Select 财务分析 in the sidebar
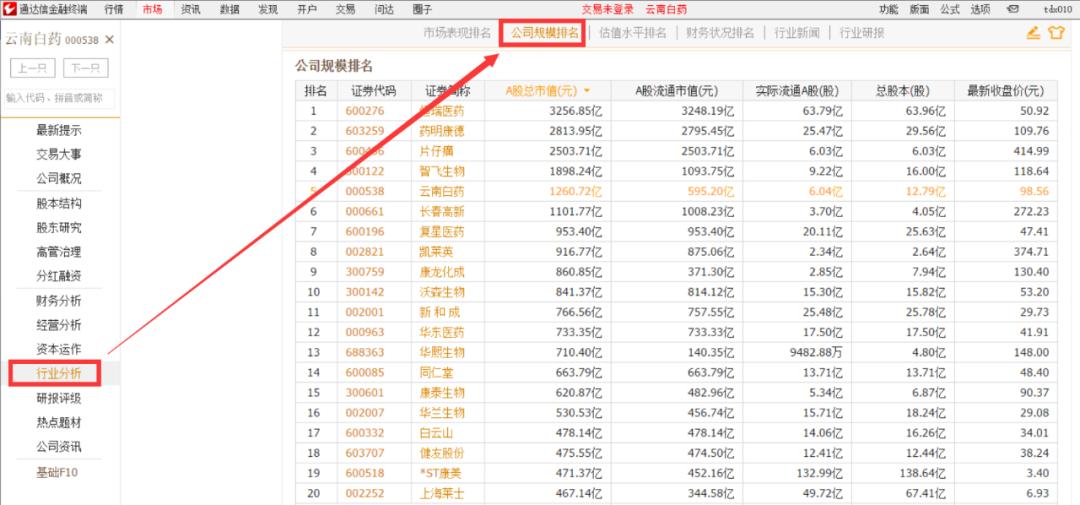This screenshot has width=1080, height=505. pyautogui.click(x=59, y=300)
